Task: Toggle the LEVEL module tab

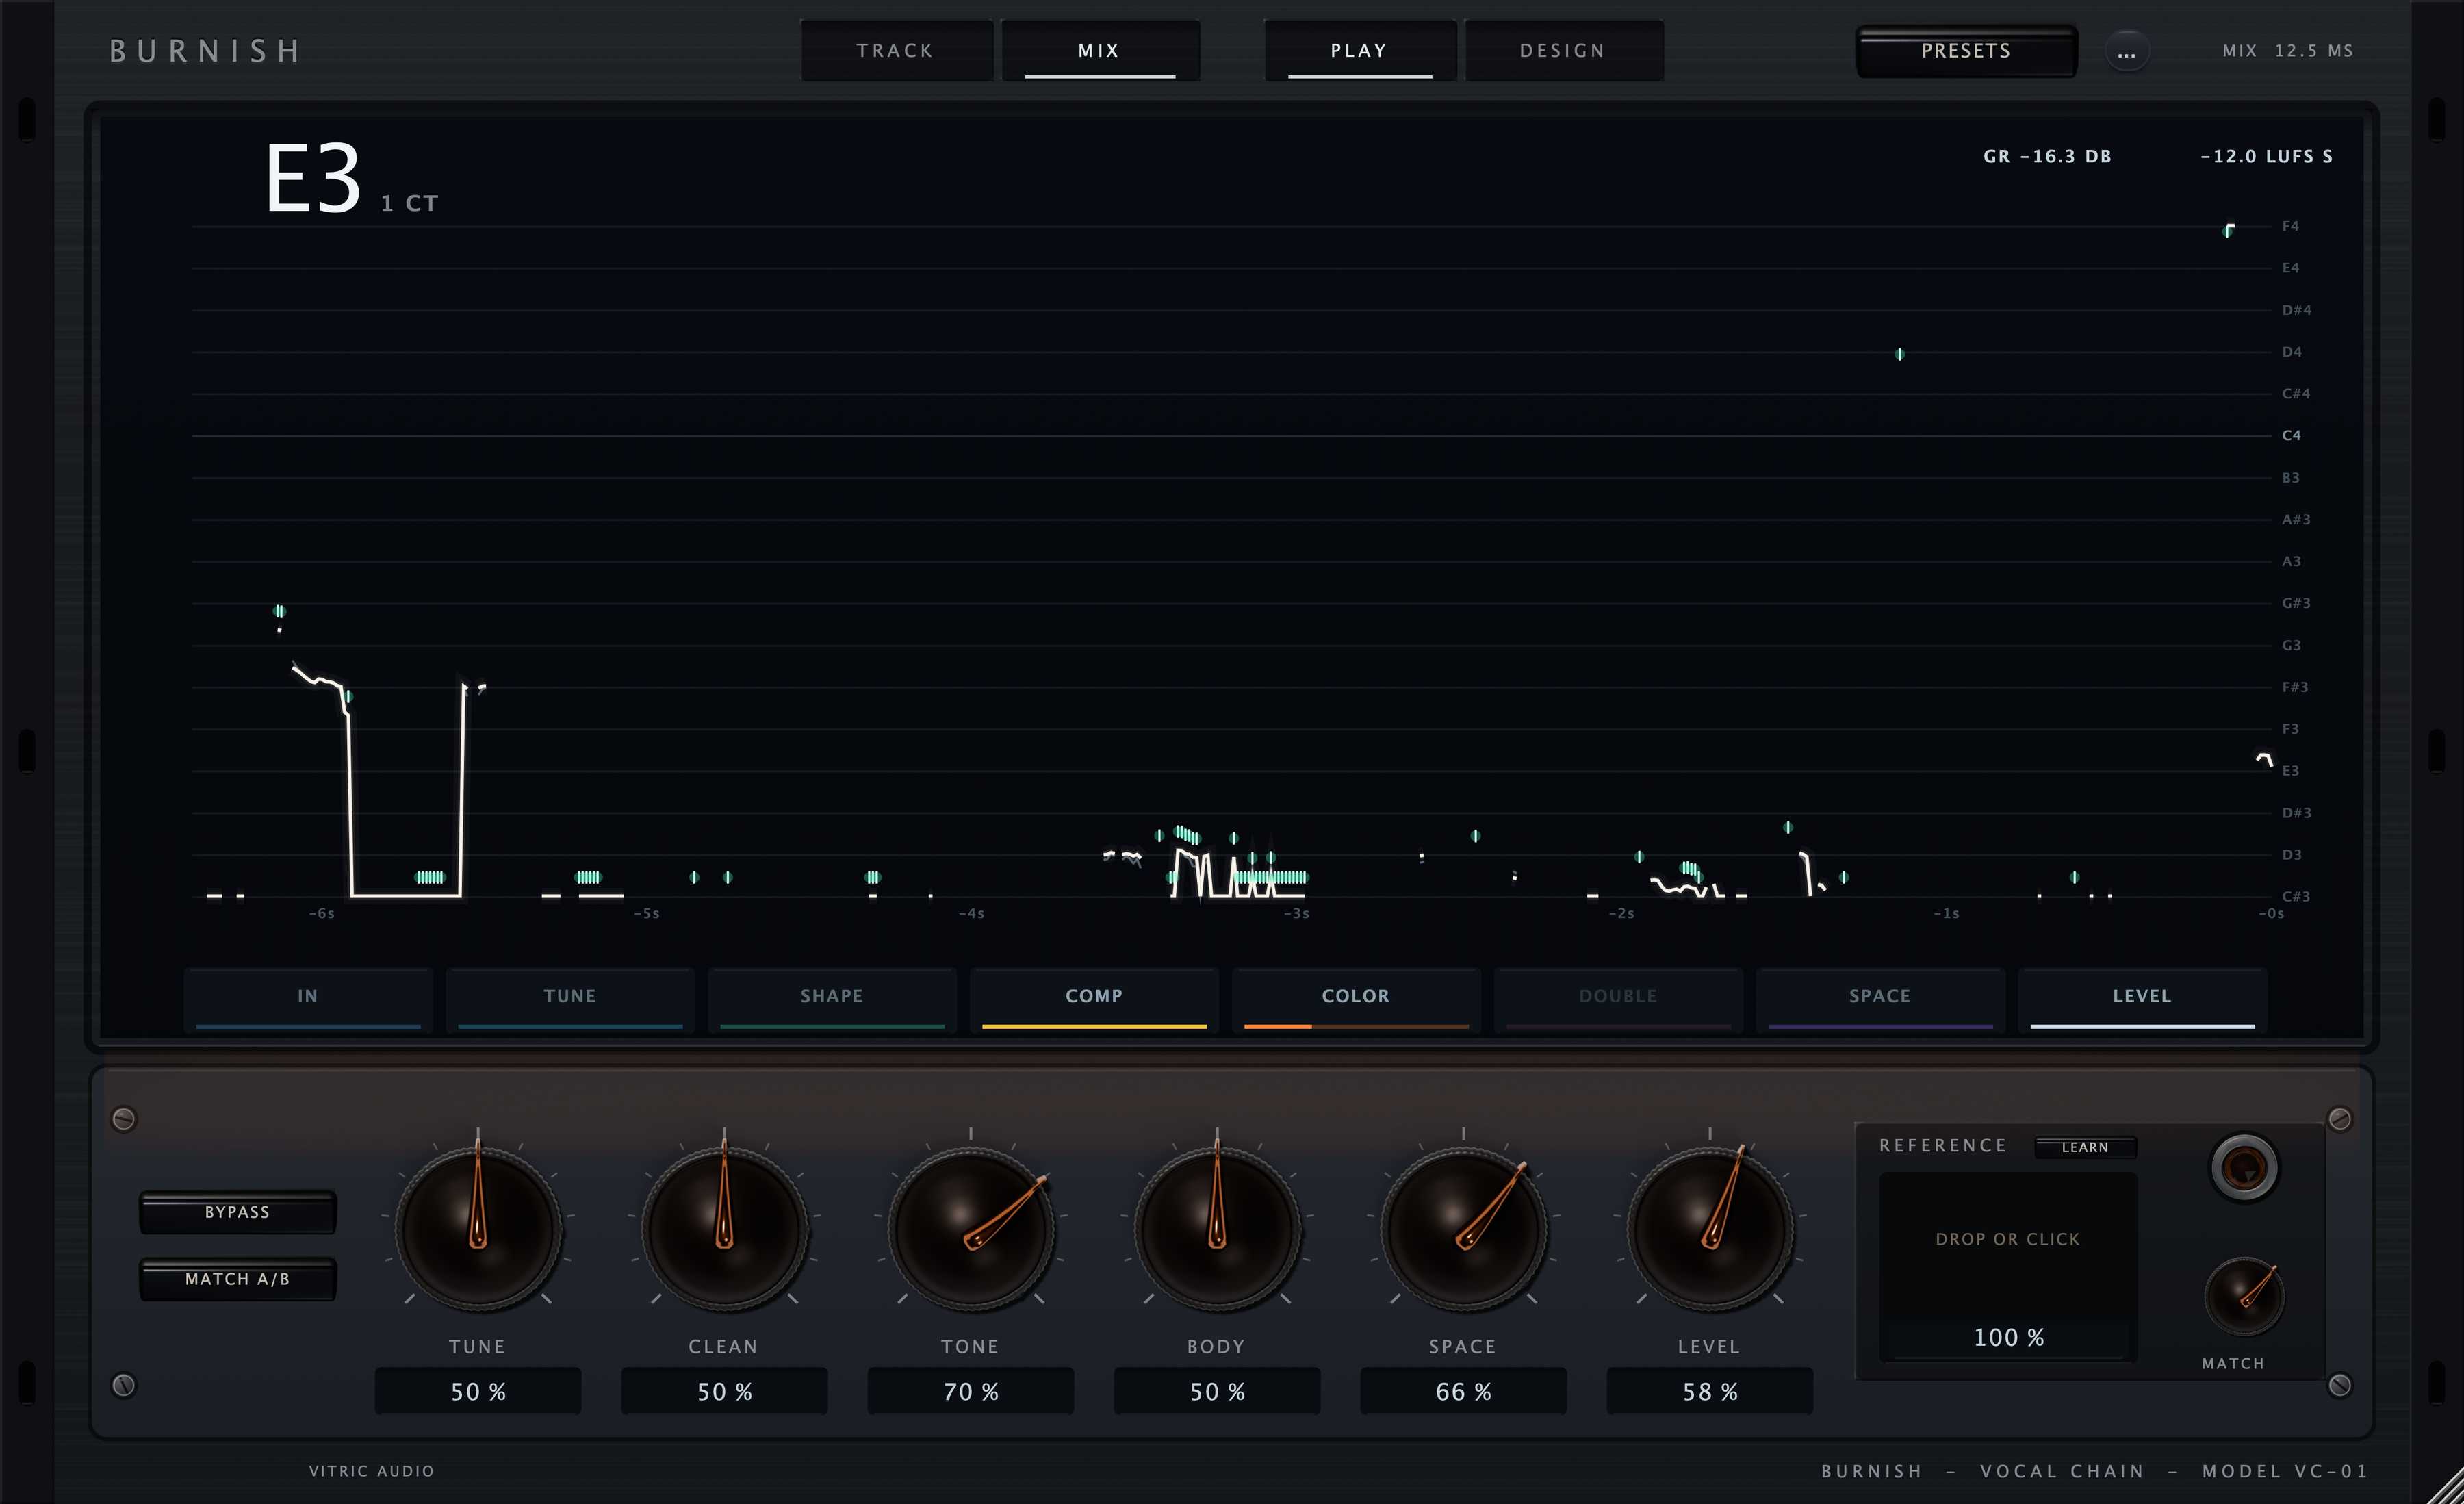Action: pos(2142,999)
